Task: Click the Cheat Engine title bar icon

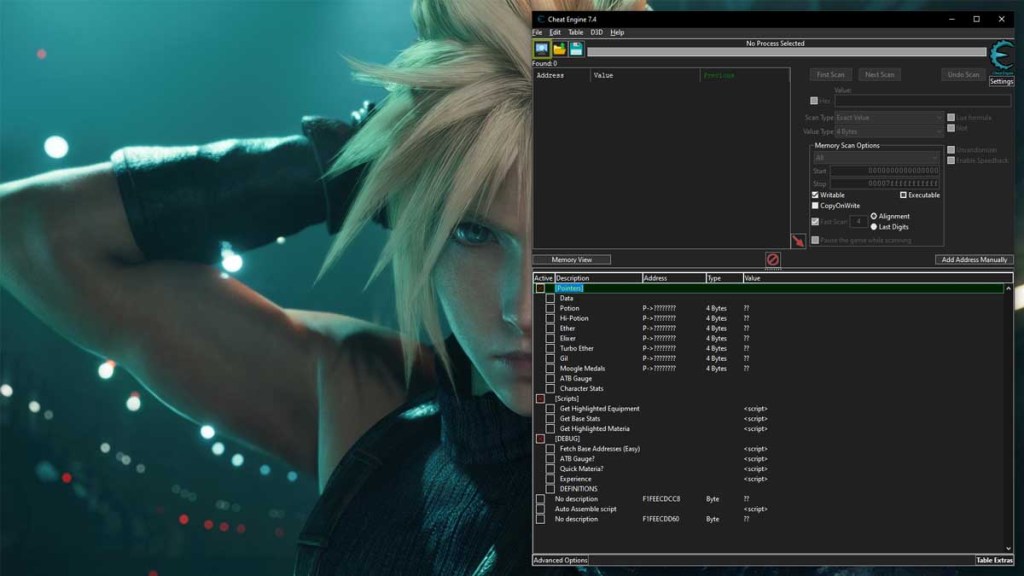Action: (x=540, y=19)
